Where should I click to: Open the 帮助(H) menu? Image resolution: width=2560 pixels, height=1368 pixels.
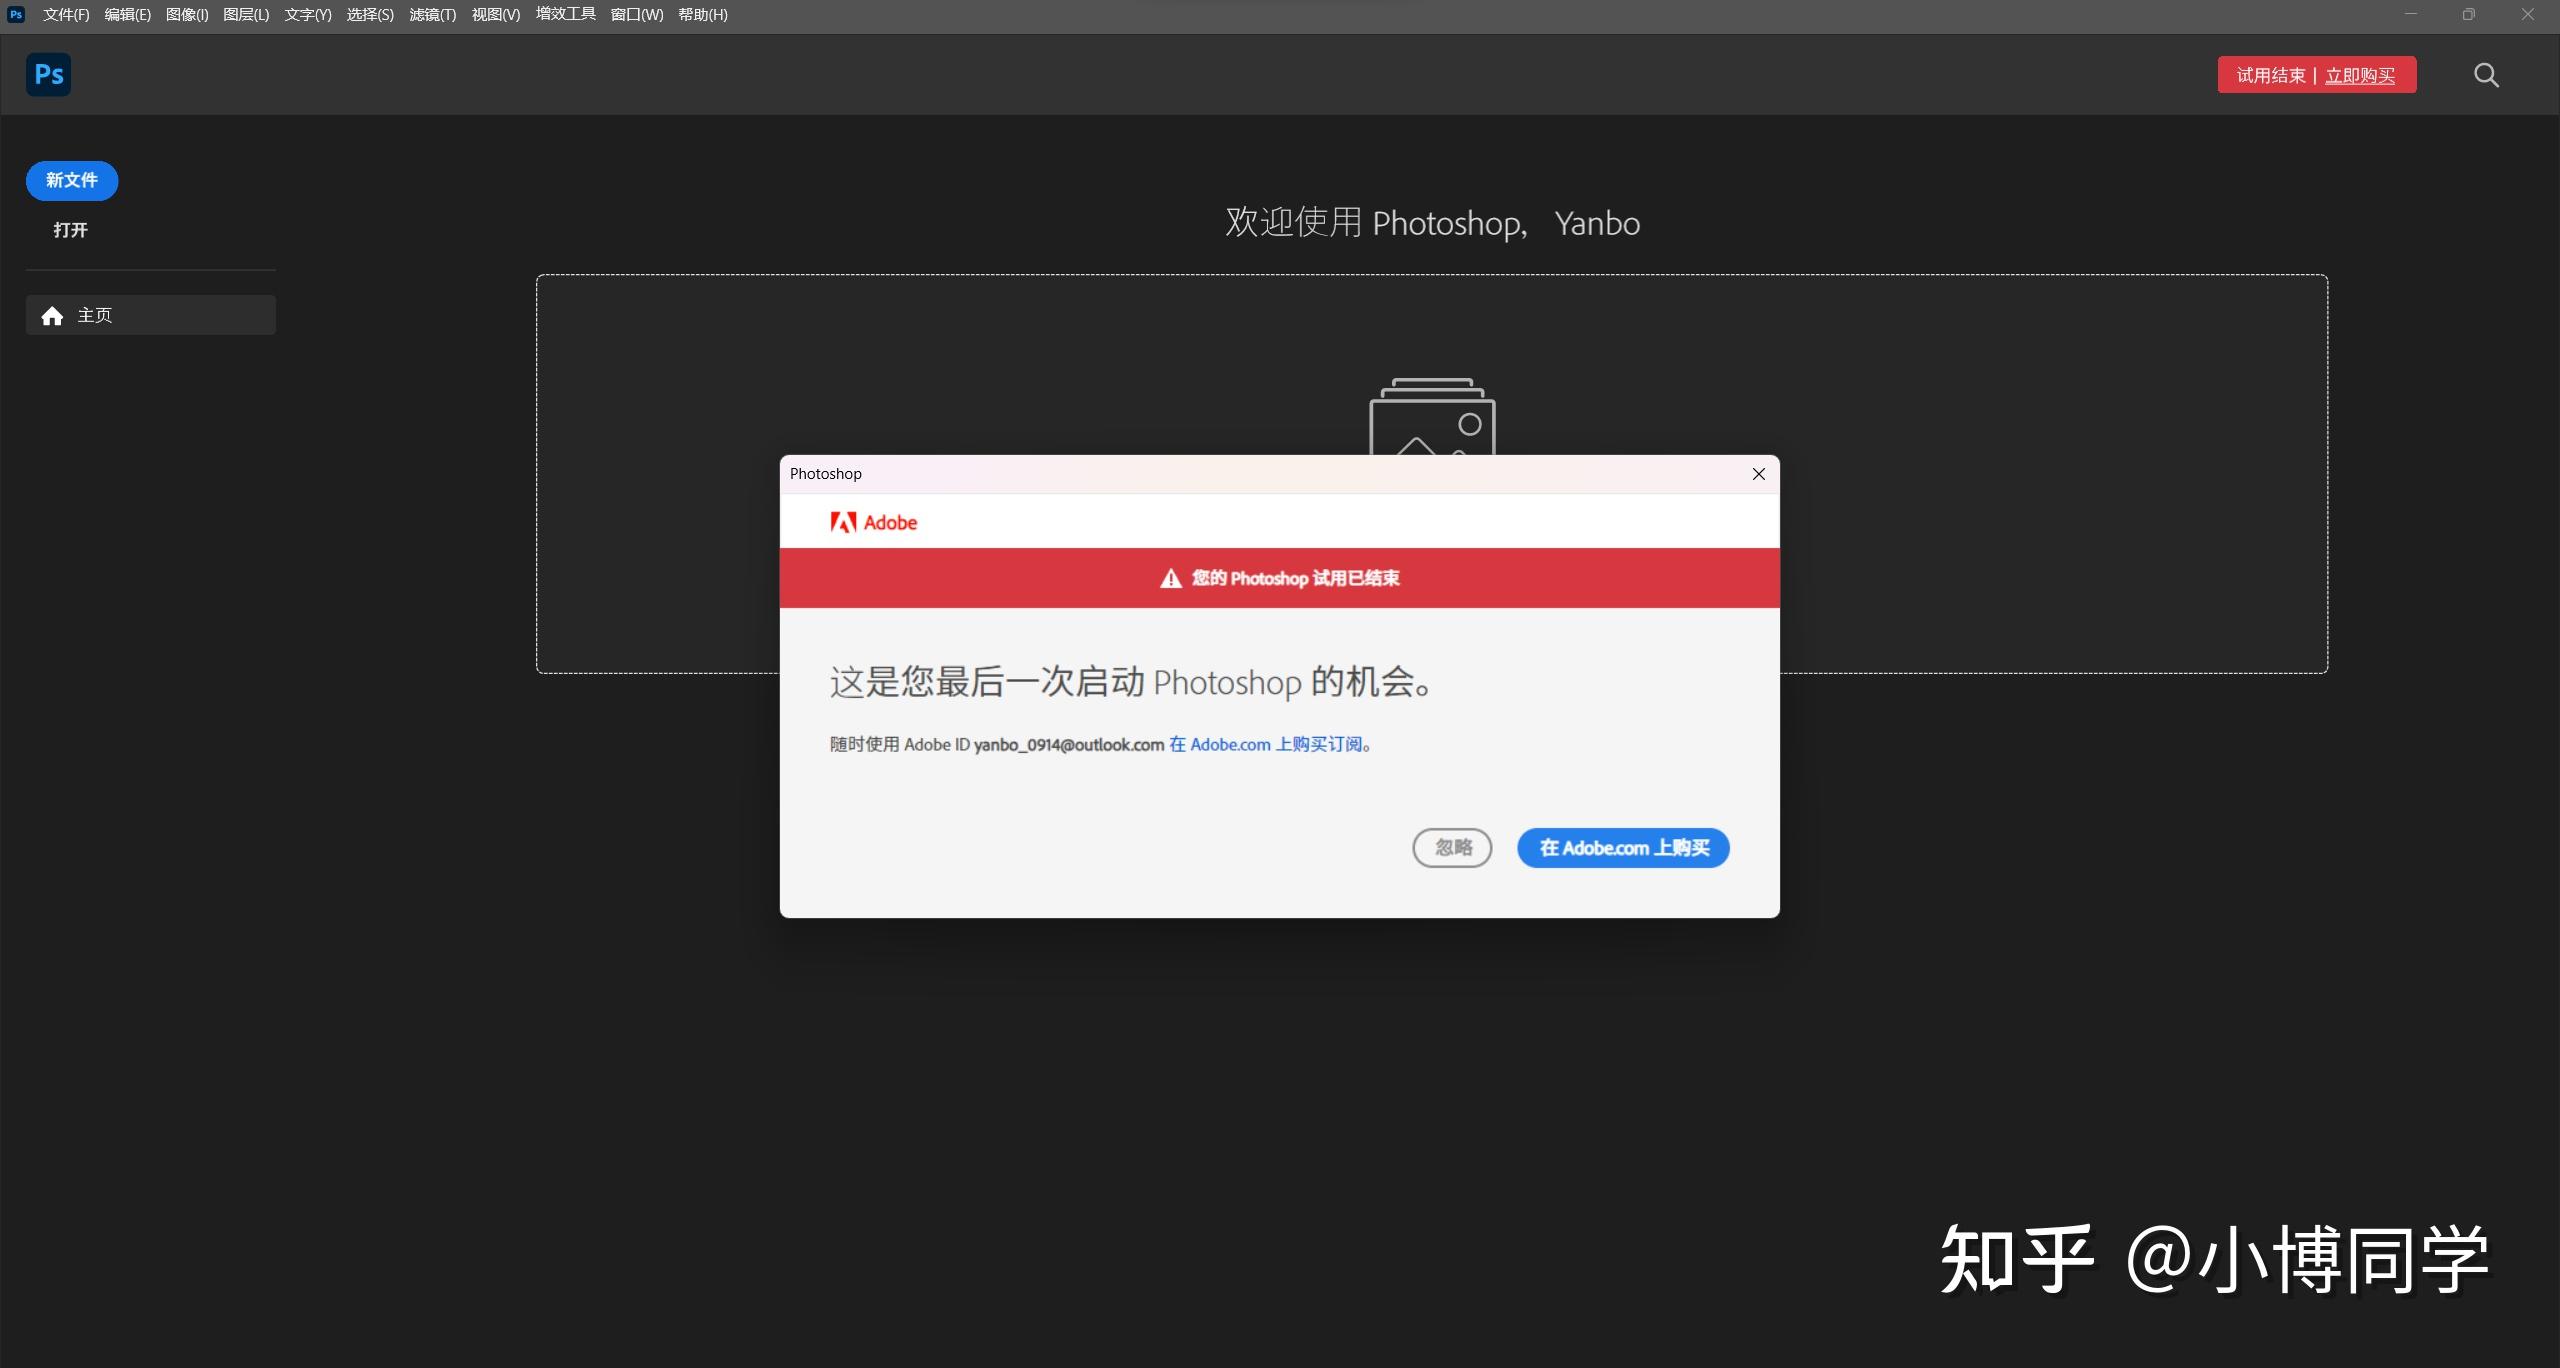704,14
